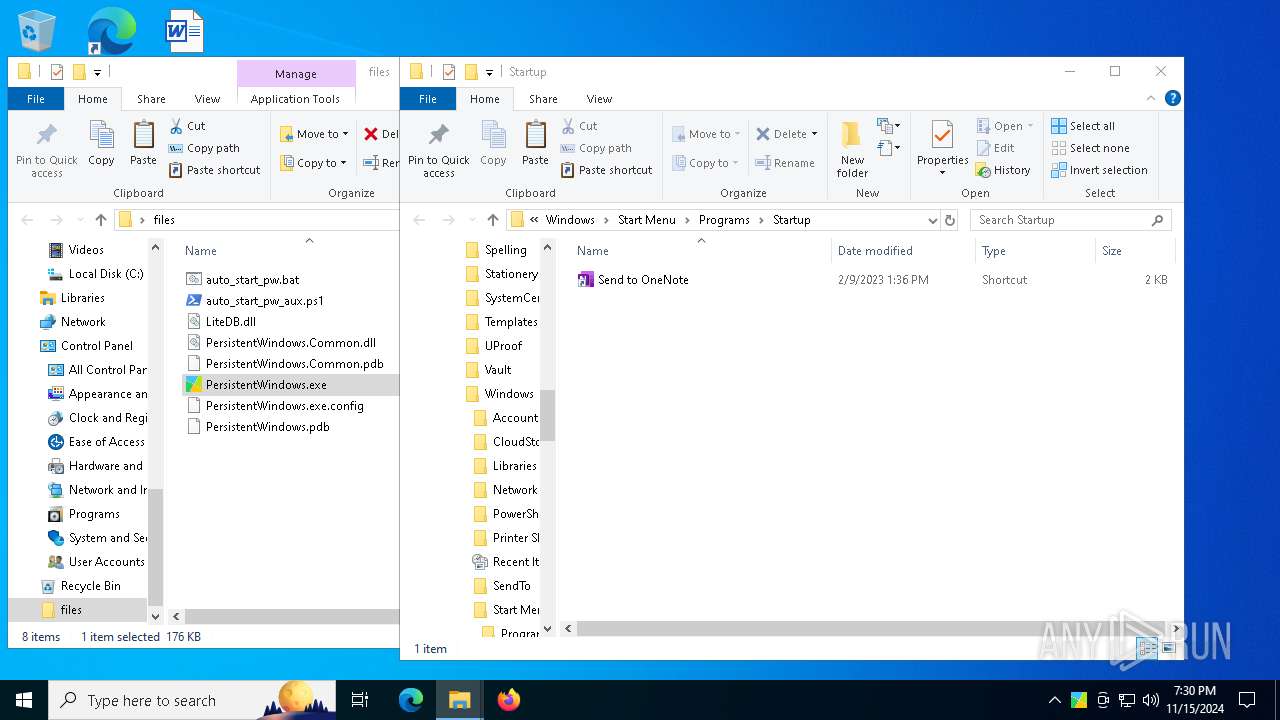
Task: Click New folder icon in Startup window
Action: pos(852,134)
